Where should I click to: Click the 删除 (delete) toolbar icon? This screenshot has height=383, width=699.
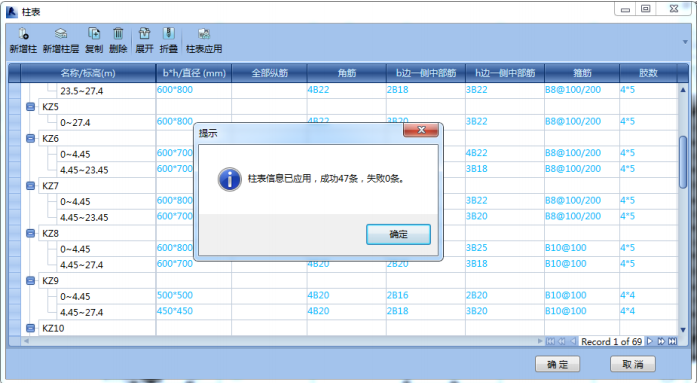pyautogui.click(x=118, y=34)
